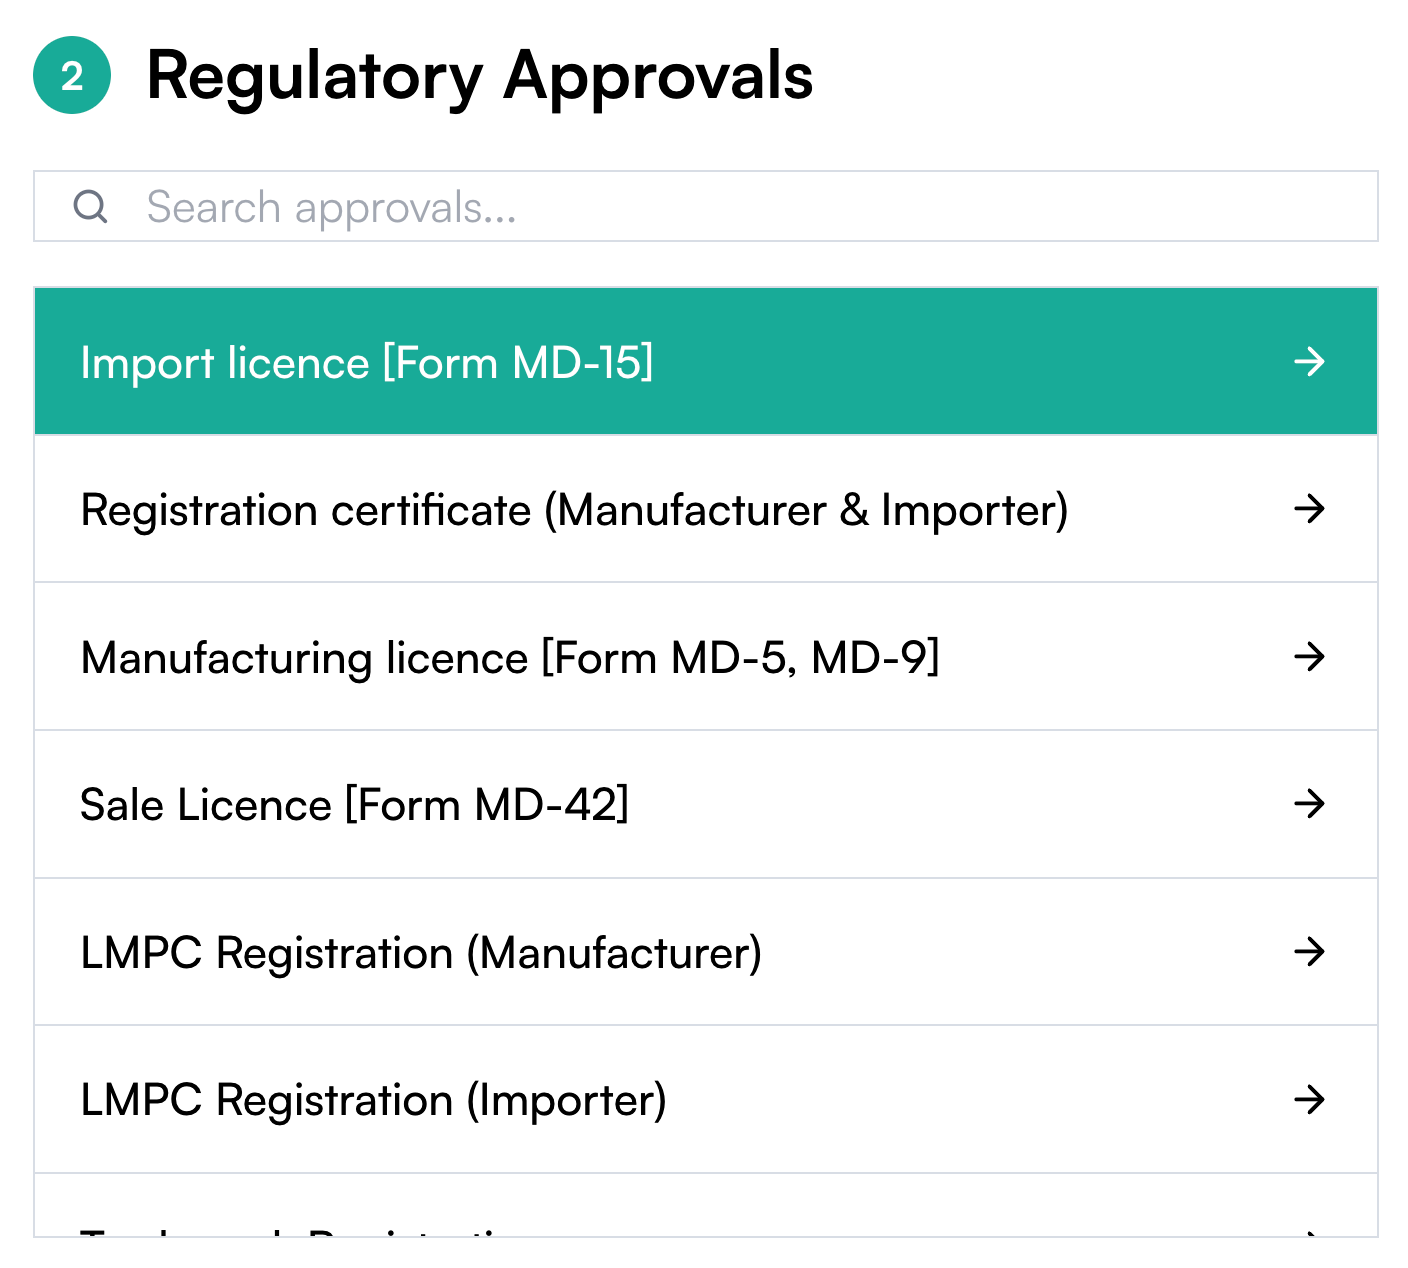Image resolution: width=1408 pixels, height=1268 pixels.
Task: Select the partially visible last list entry
Action: click(x=706, y=1206)
